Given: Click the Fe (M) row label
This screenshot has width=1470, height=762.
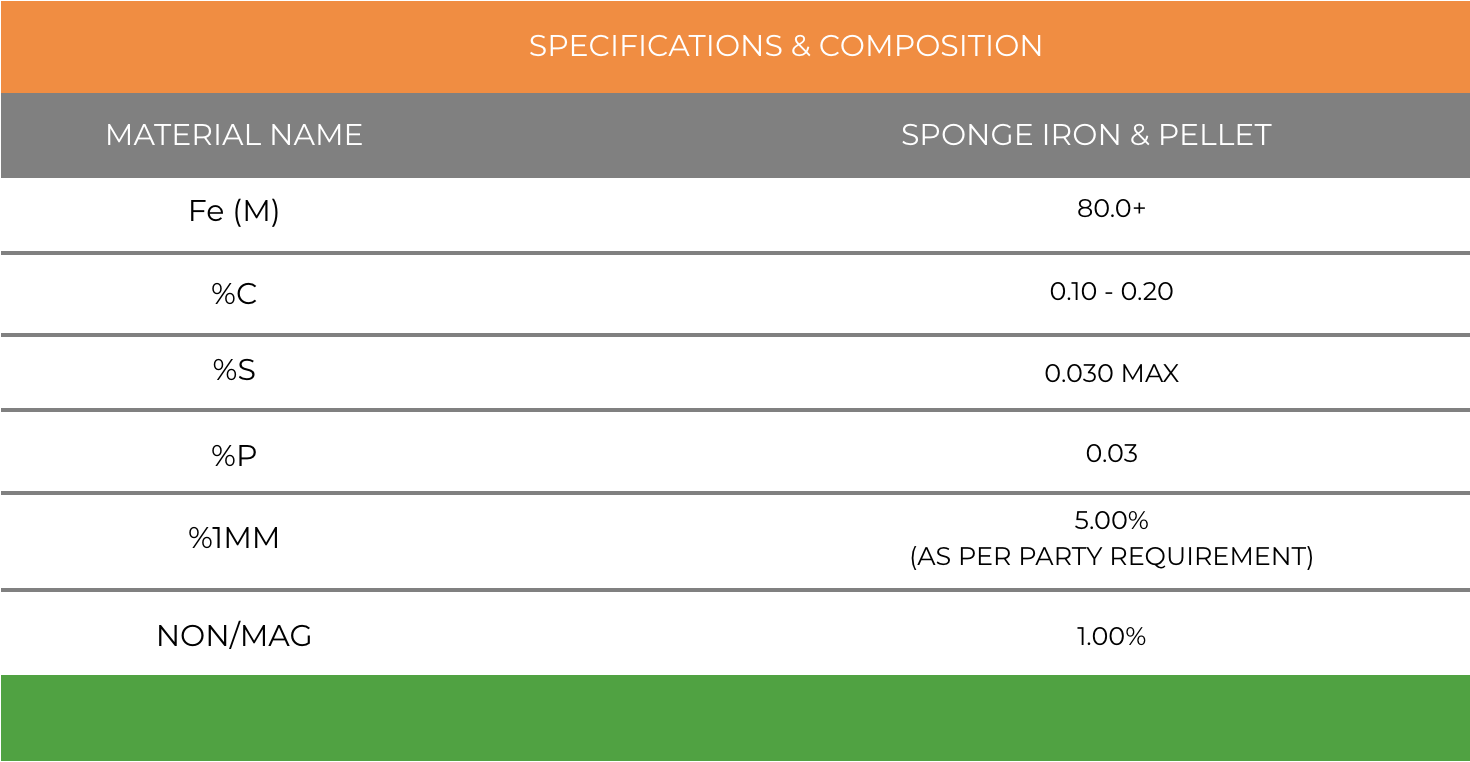Looking at the screenshot, I should click(x=234, y=211).
